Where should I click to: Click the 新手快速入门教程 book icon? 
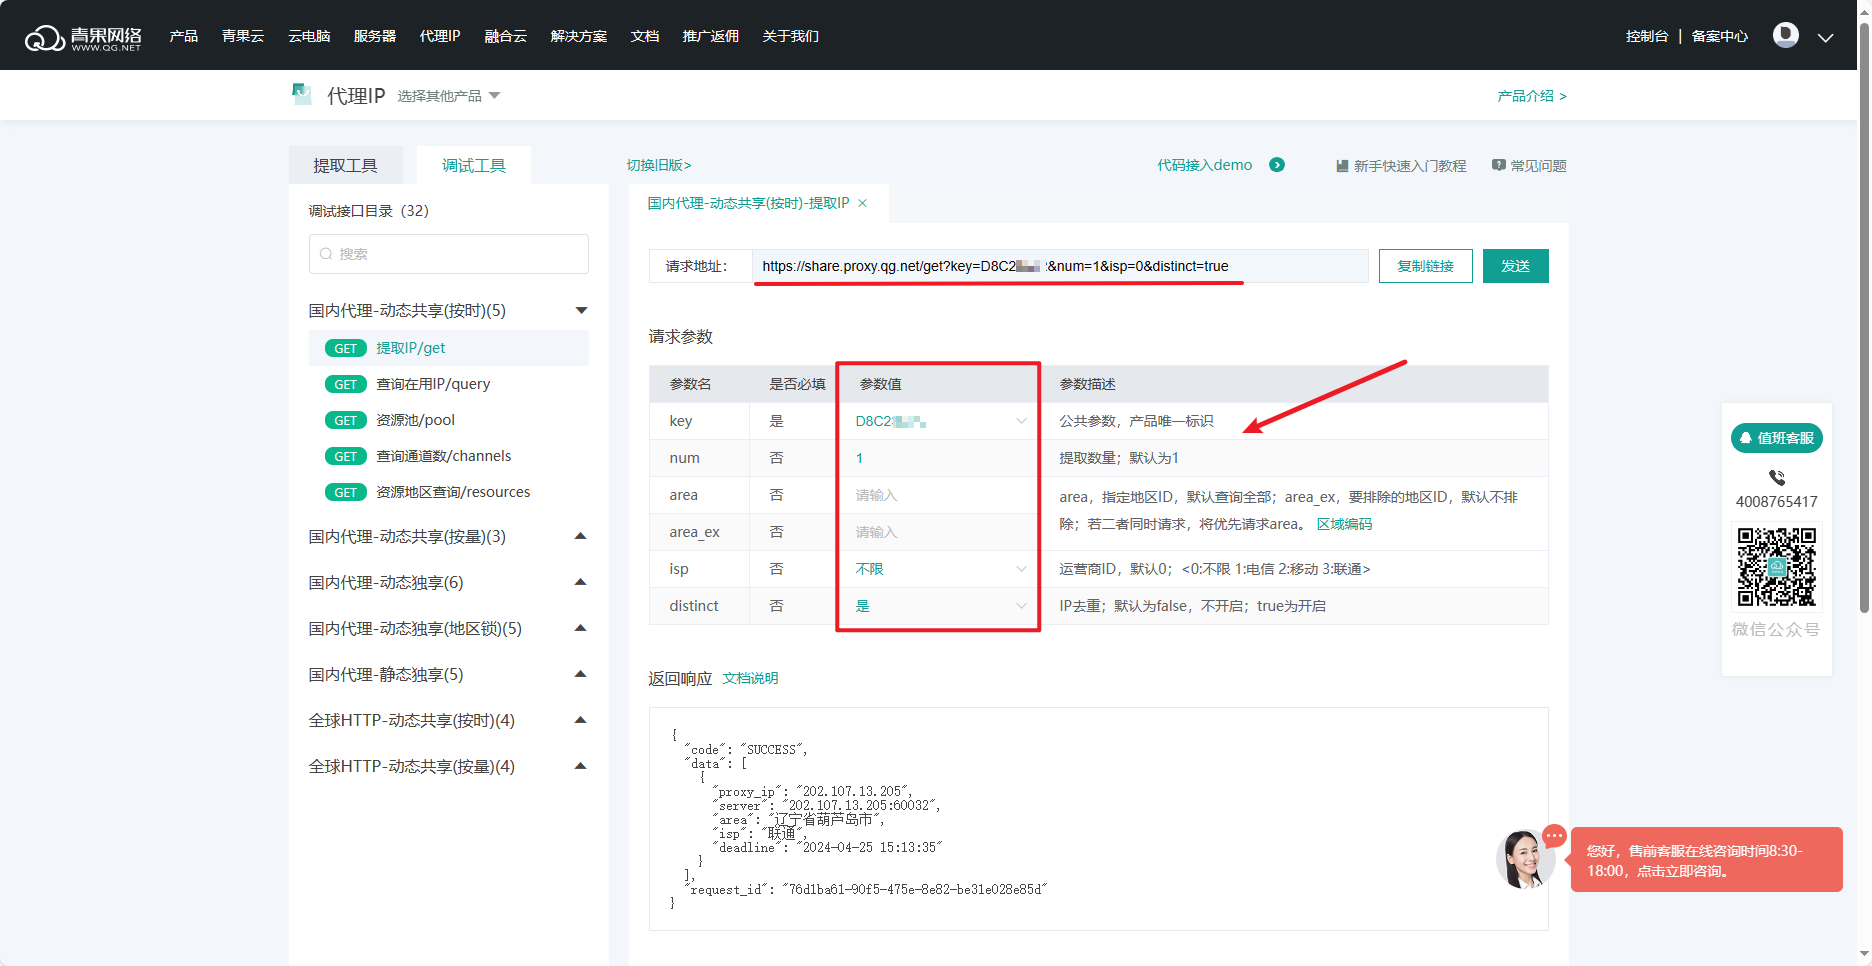coord(1342,166)
